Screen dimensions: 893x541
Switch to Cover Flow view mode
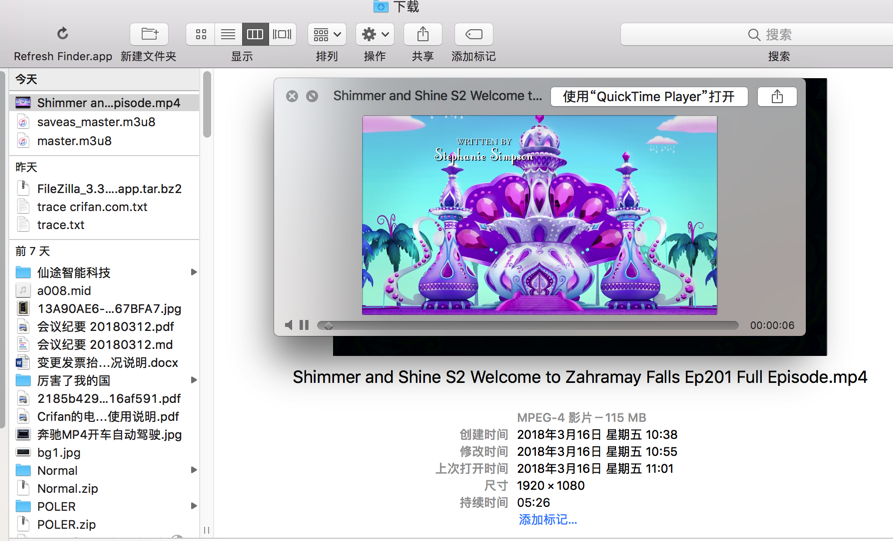(282, 34)
